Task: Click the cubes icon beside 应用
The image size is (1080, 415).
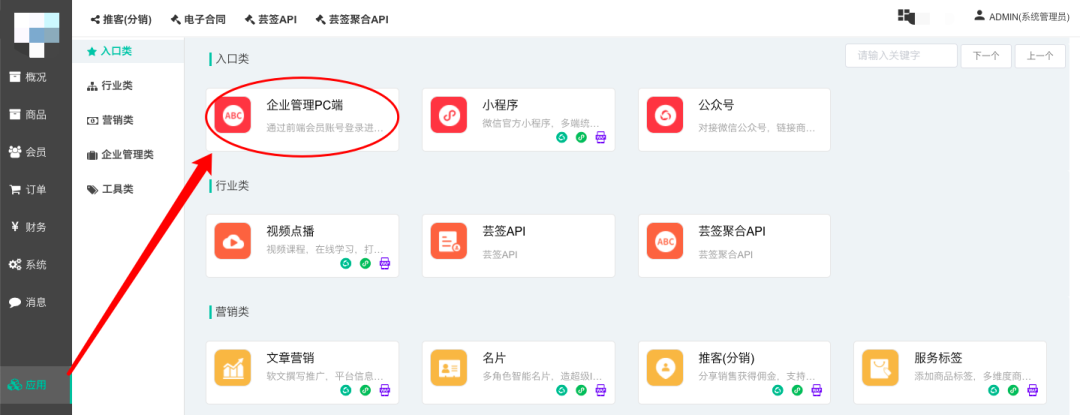Action: (x=14, y=385)
